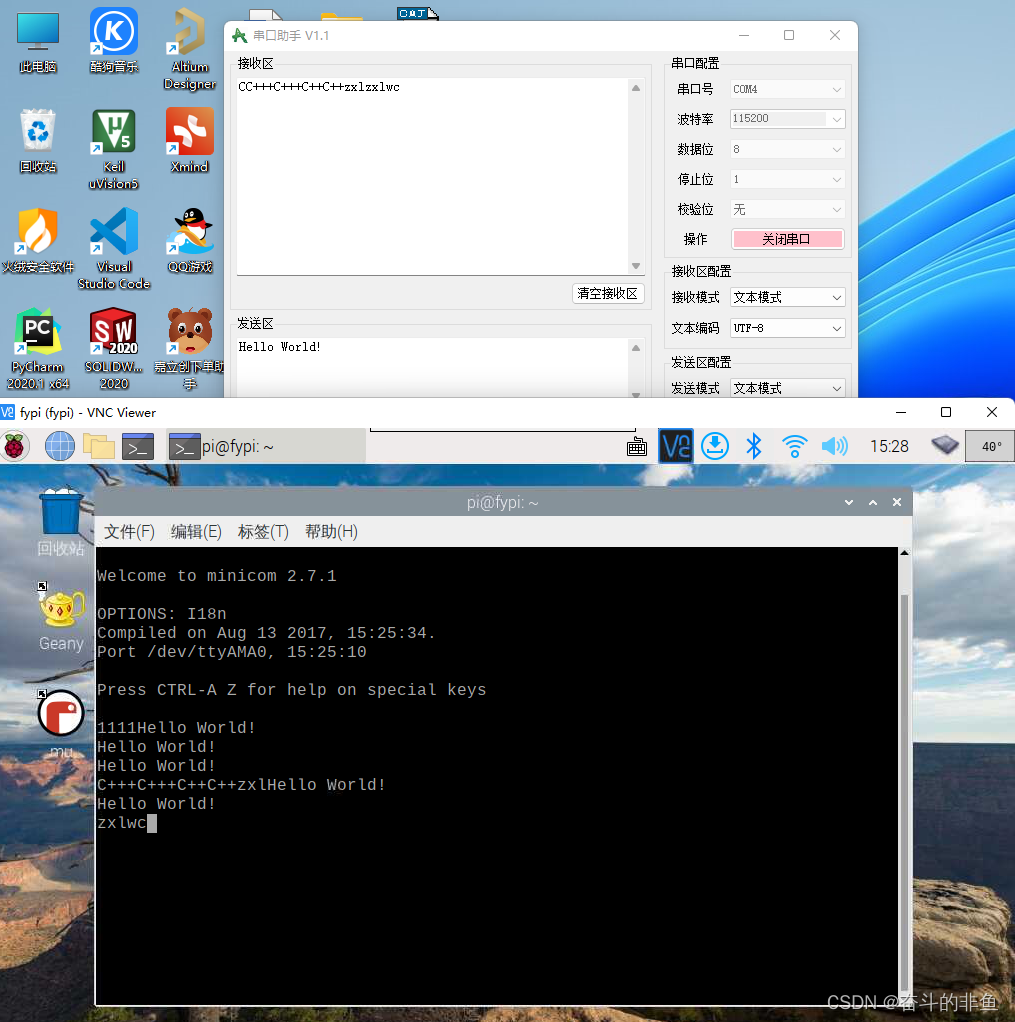Viewport: 1015px width, 1022px height.
Task: Click the ejecter drive icon in Pi panel
Action: (945, 446)
